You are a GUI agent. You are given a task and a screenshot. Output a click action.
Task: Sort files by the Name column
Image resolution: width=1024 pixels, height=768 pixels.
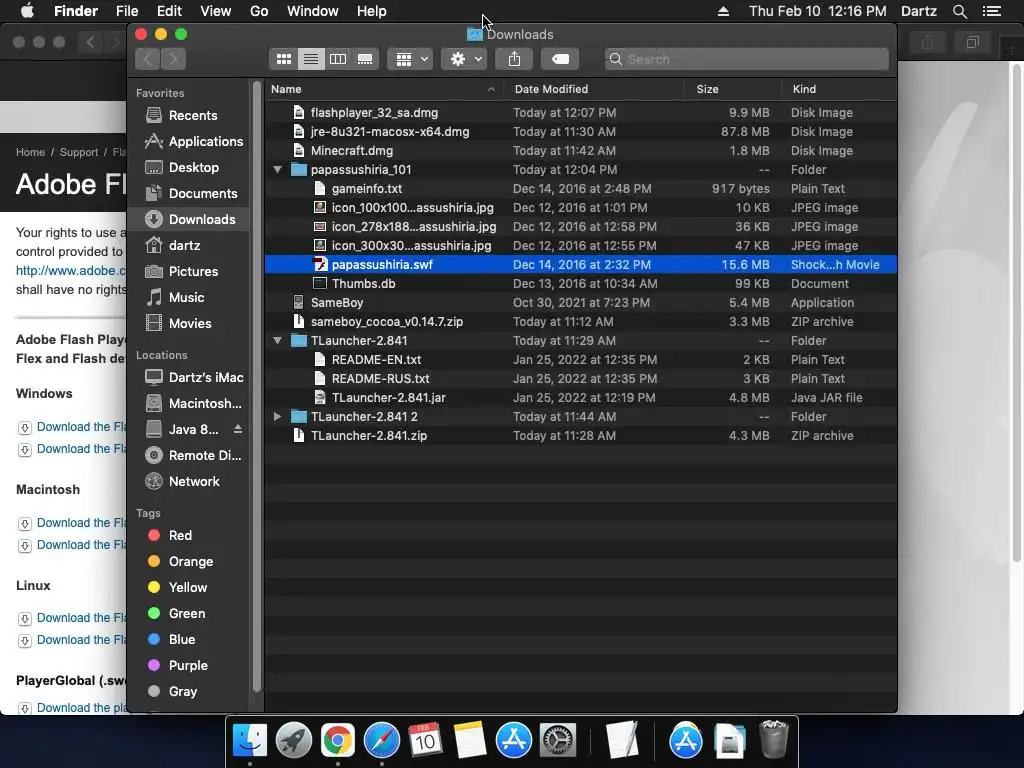click(384, 89)
